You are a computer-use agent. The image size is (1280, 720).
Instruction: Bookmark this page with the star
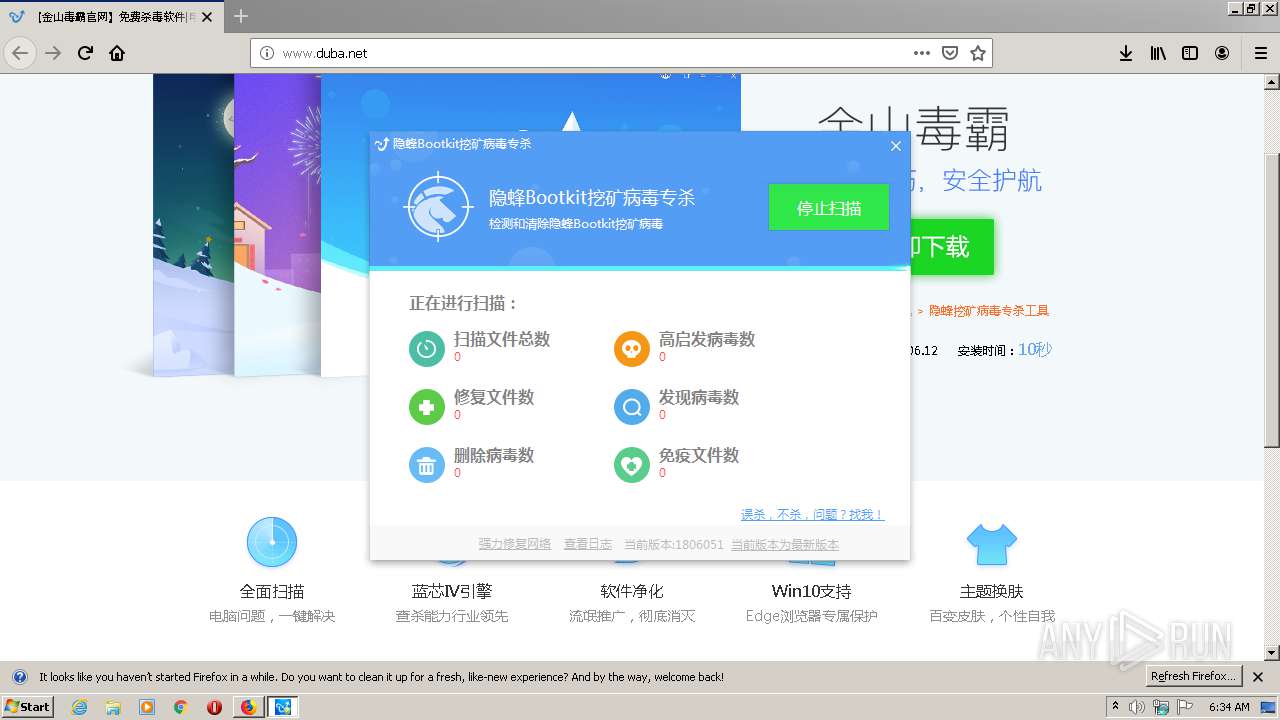[x=978, y=53]
